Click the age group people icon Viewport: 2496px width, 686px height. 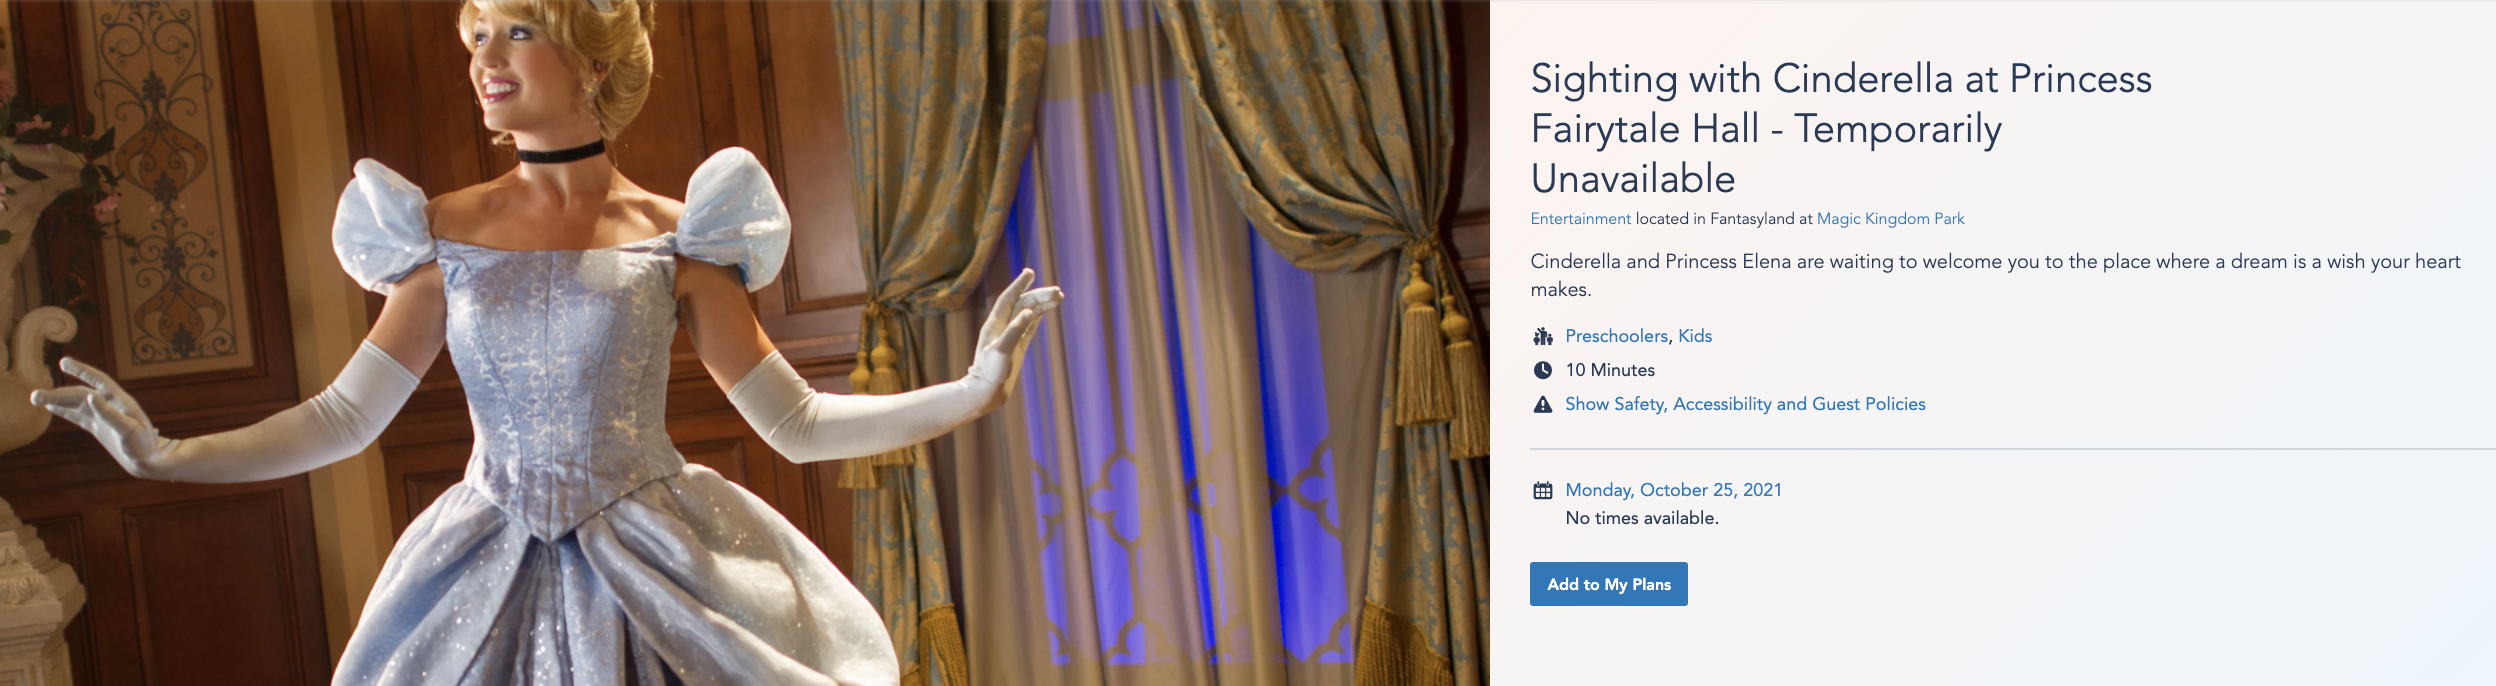pyautogui.click(x=1543, y=336)
